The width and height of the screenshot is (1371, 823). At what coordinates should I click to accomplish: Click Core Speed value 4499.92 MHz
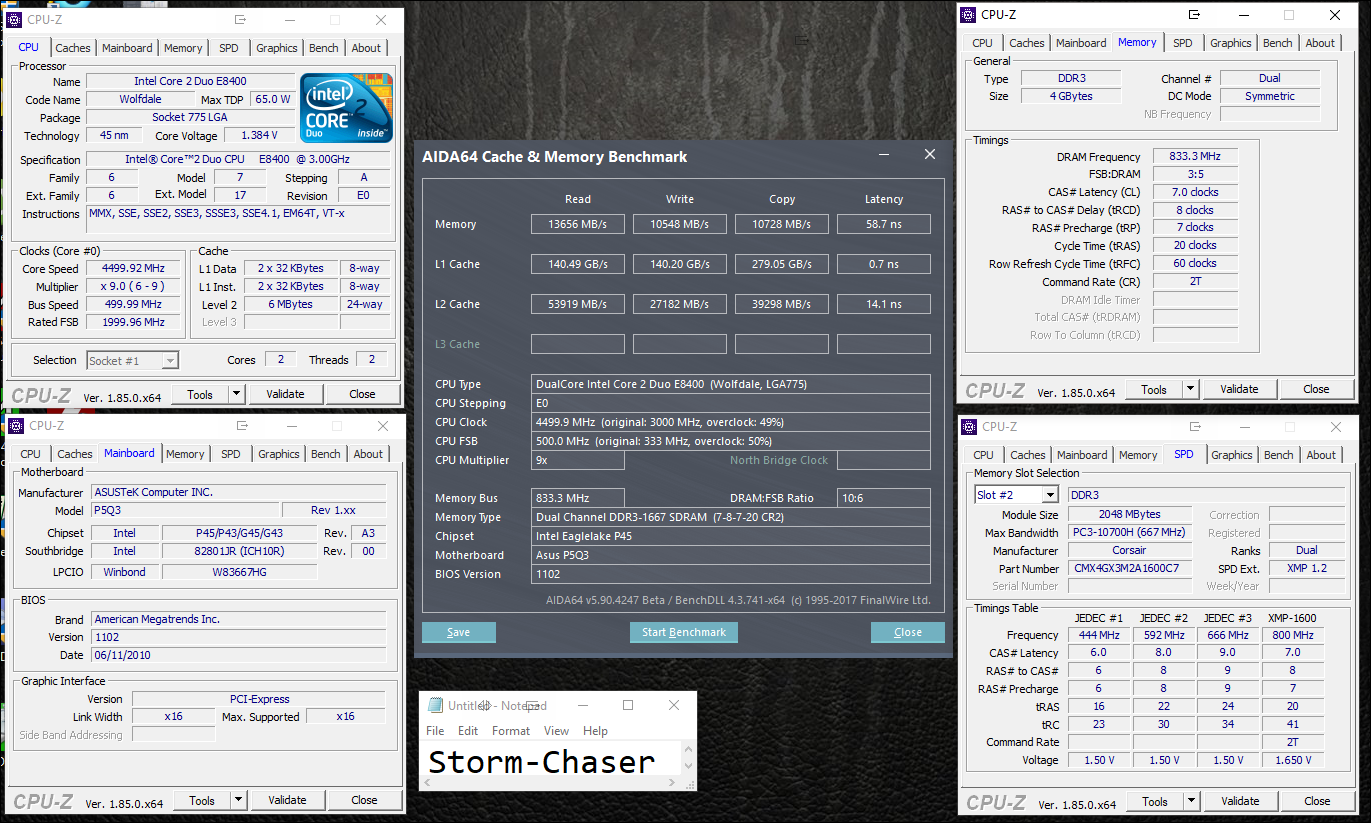[133, 268]
